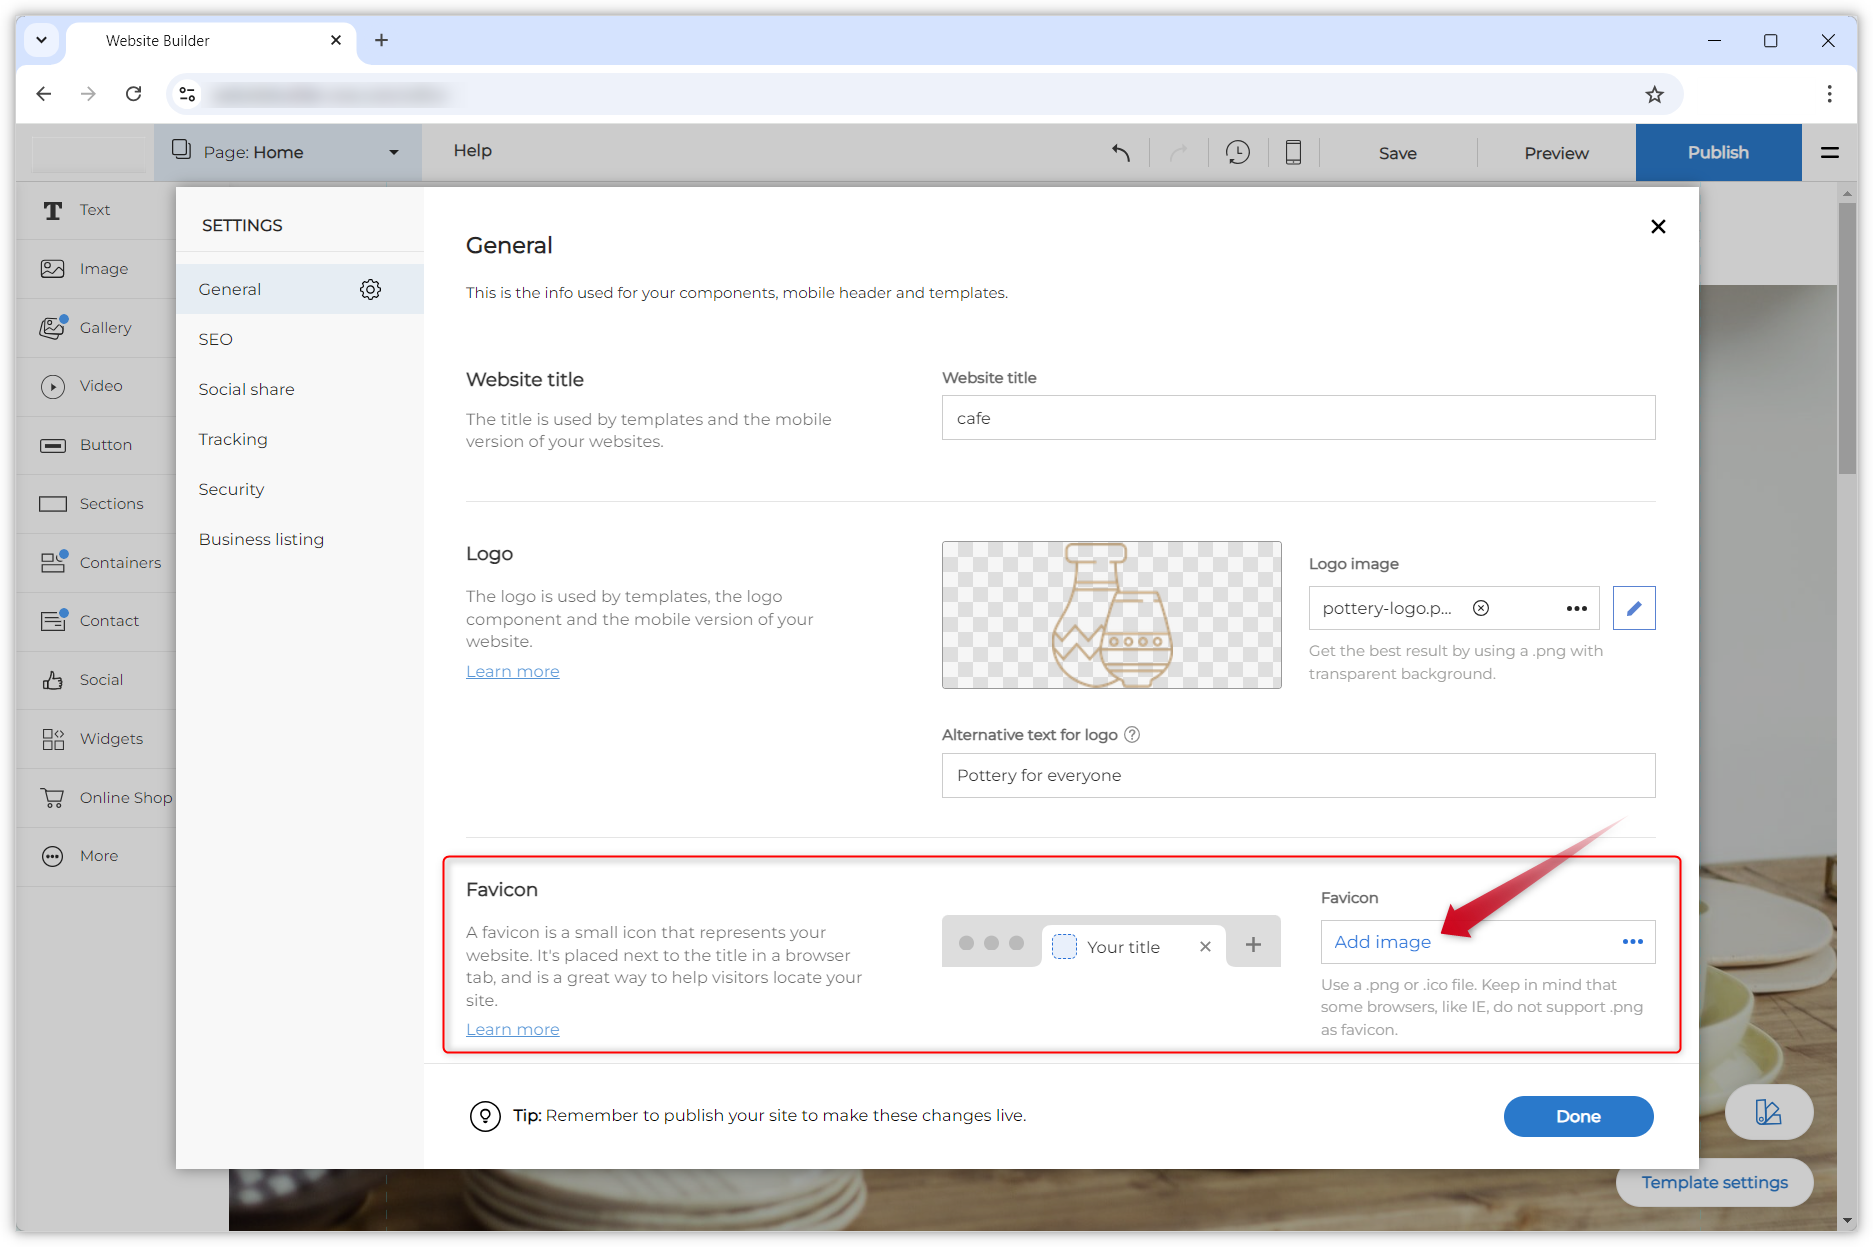This screenshot has width=1873, height=1247.
Task: Open the logo image three-dots options
Action: tap(1577, 608)
